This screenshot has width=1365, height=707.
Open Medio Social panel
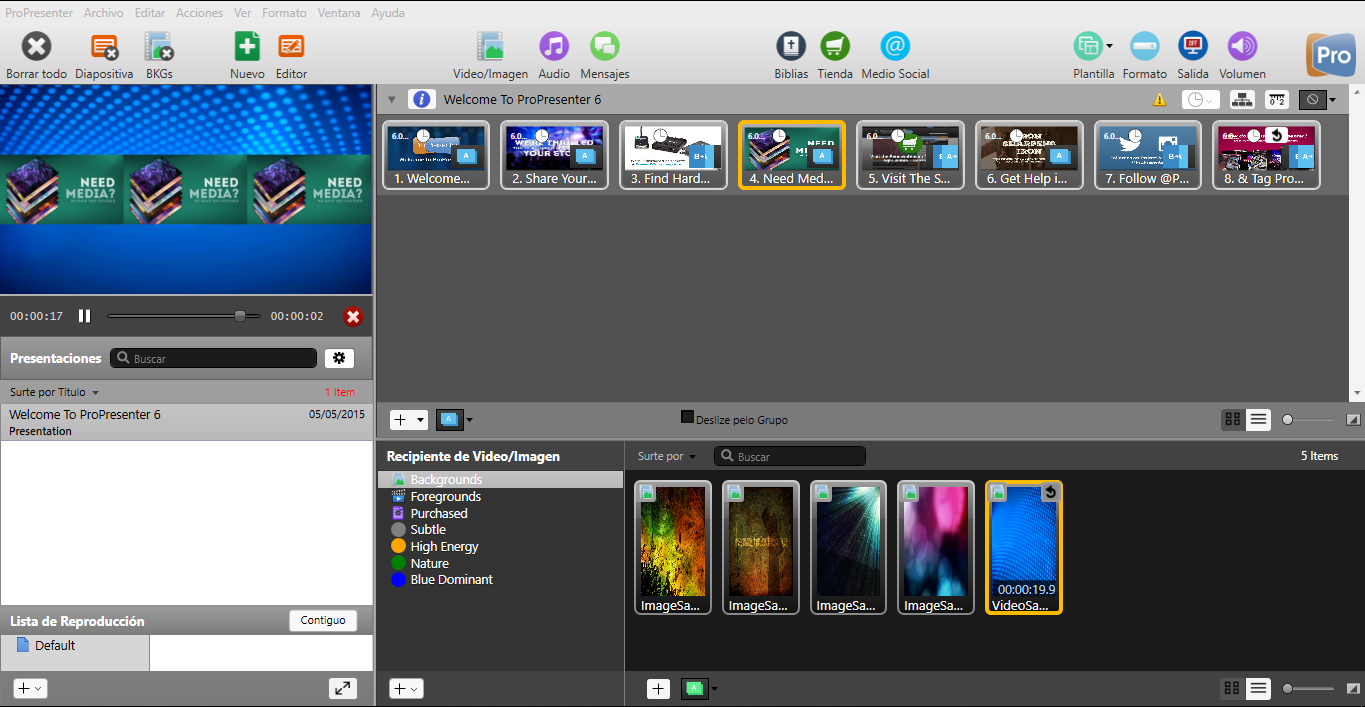tap(895, 47)
